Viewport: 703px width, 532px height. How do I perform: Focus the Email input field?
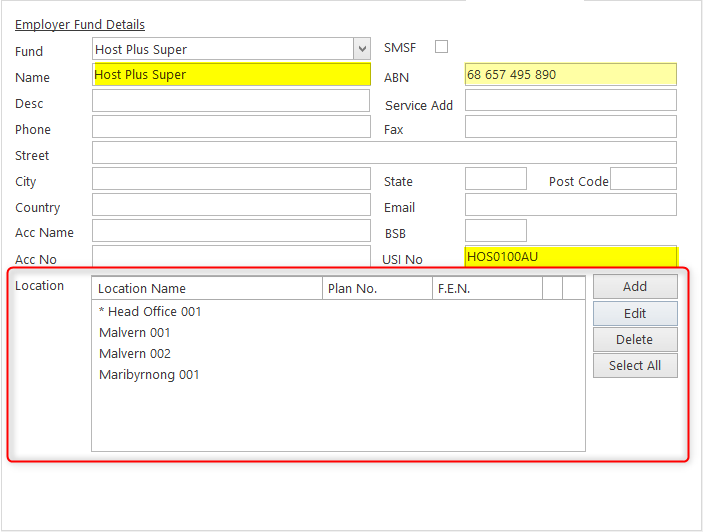570,205
